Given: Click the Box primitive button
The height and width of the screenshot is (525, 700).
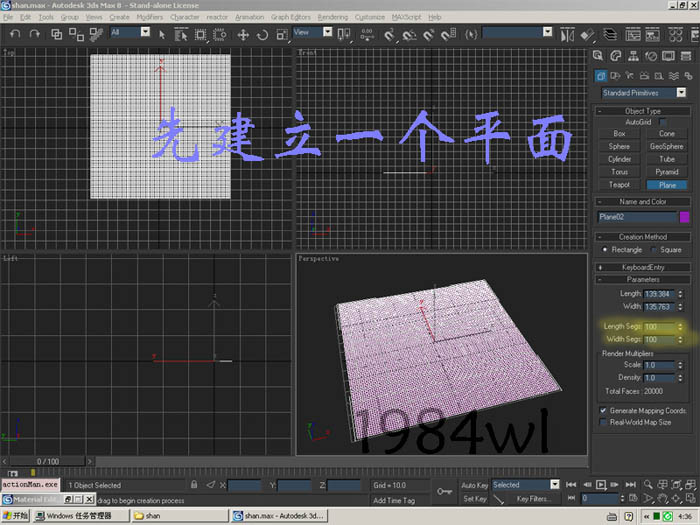Looking at the screenshot, I should (x=619, y=133).
